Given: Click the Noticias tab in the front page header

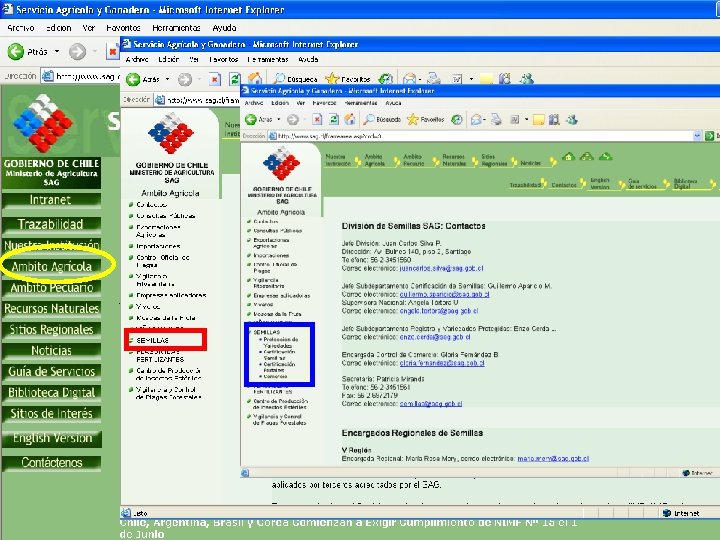Looking at the screenshot, I should [530, 163].
